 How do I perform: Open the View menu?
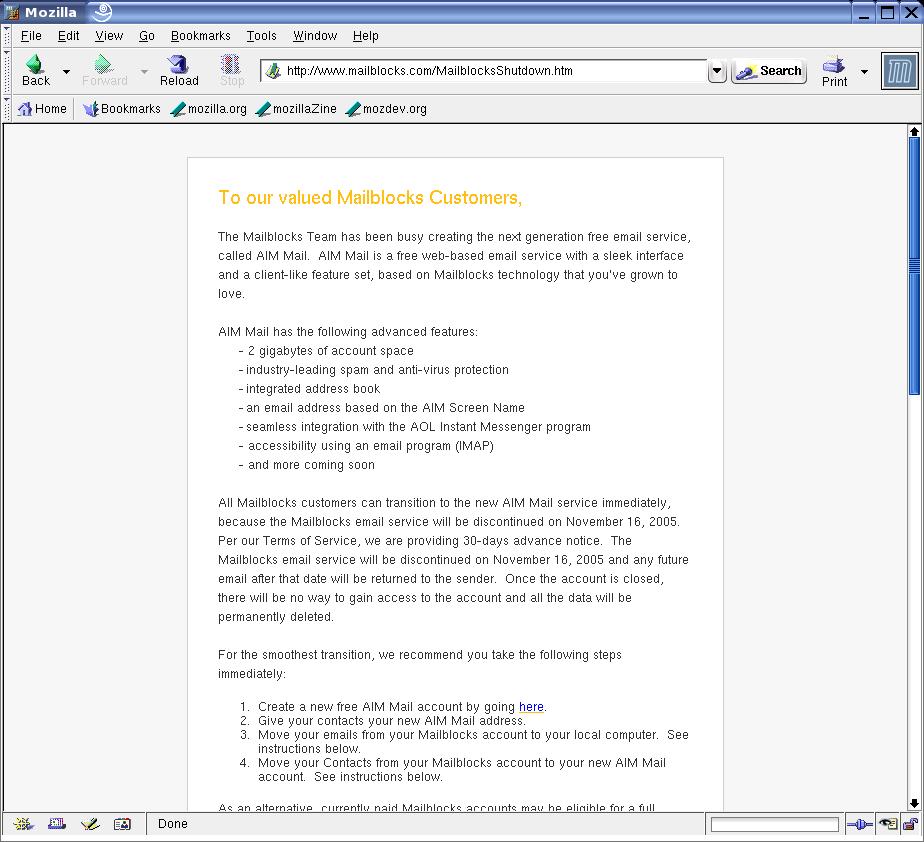tap(109, 36)
